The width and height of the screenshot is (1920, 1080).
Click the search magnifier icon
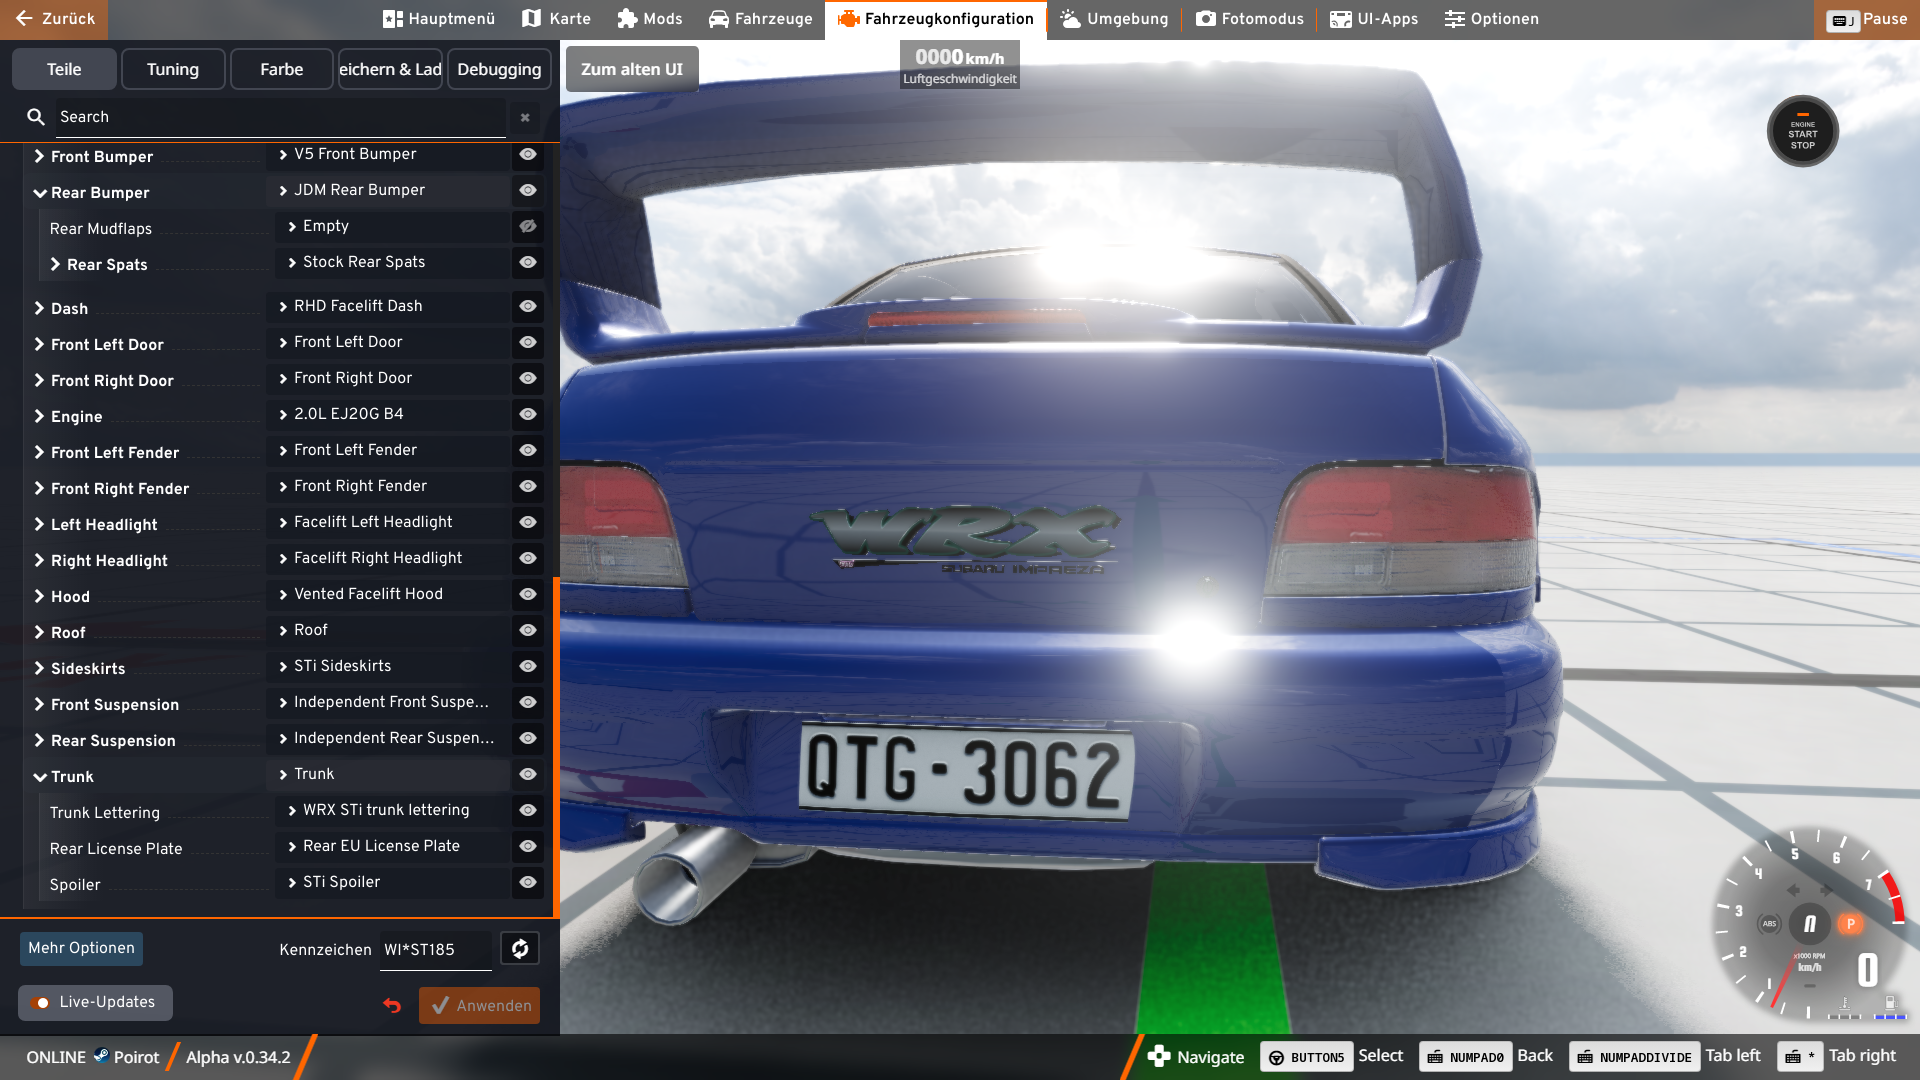36,117
